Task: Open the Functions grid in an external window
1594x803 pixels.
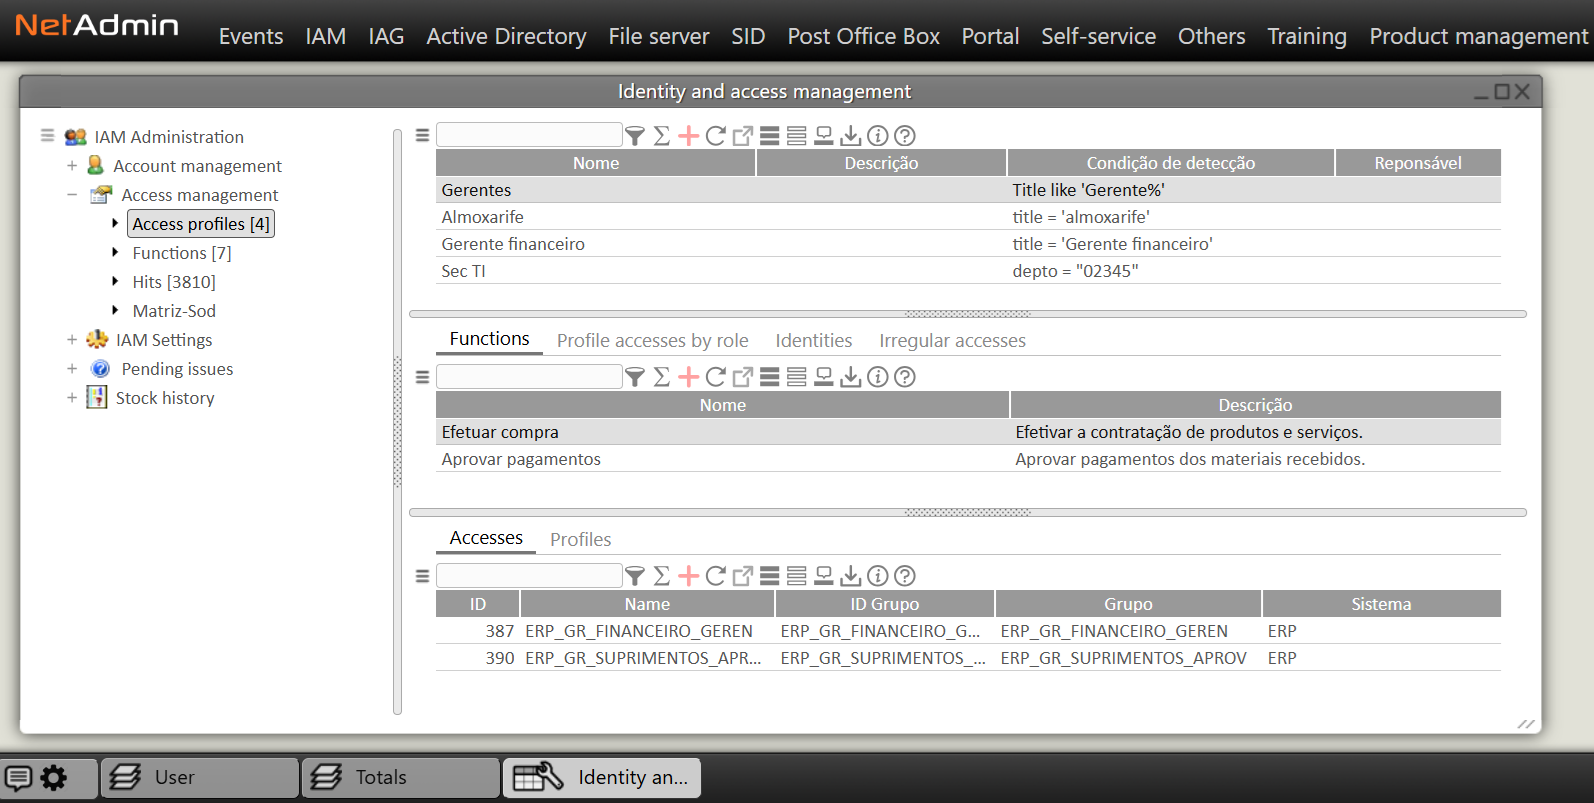Action: click(x=743, y=376)
